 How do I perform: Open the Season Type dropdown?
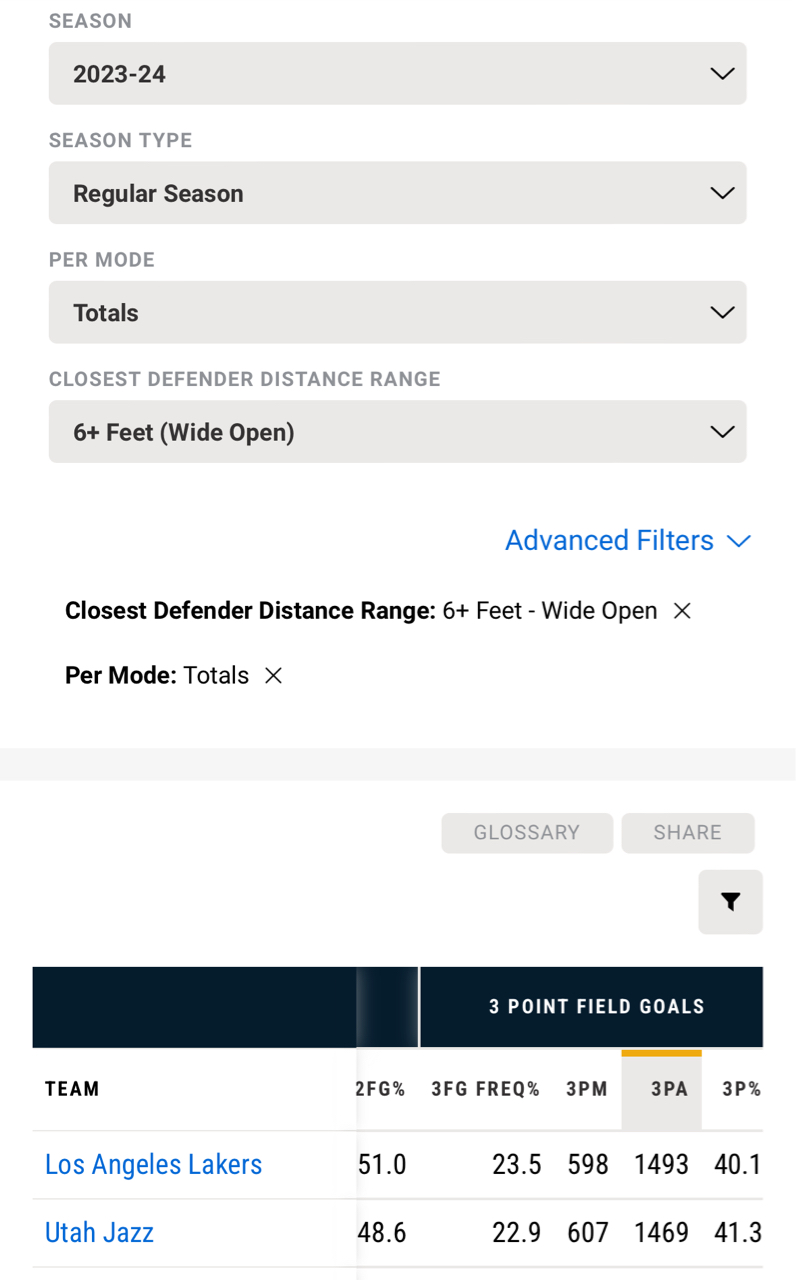tap(397, 193)
